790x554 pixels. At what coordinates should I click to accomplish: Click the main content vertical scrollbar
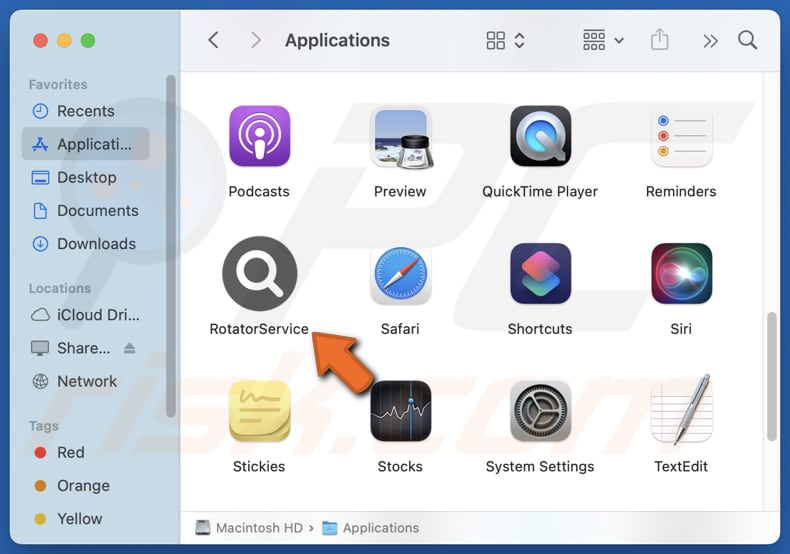tap(772, 377)
